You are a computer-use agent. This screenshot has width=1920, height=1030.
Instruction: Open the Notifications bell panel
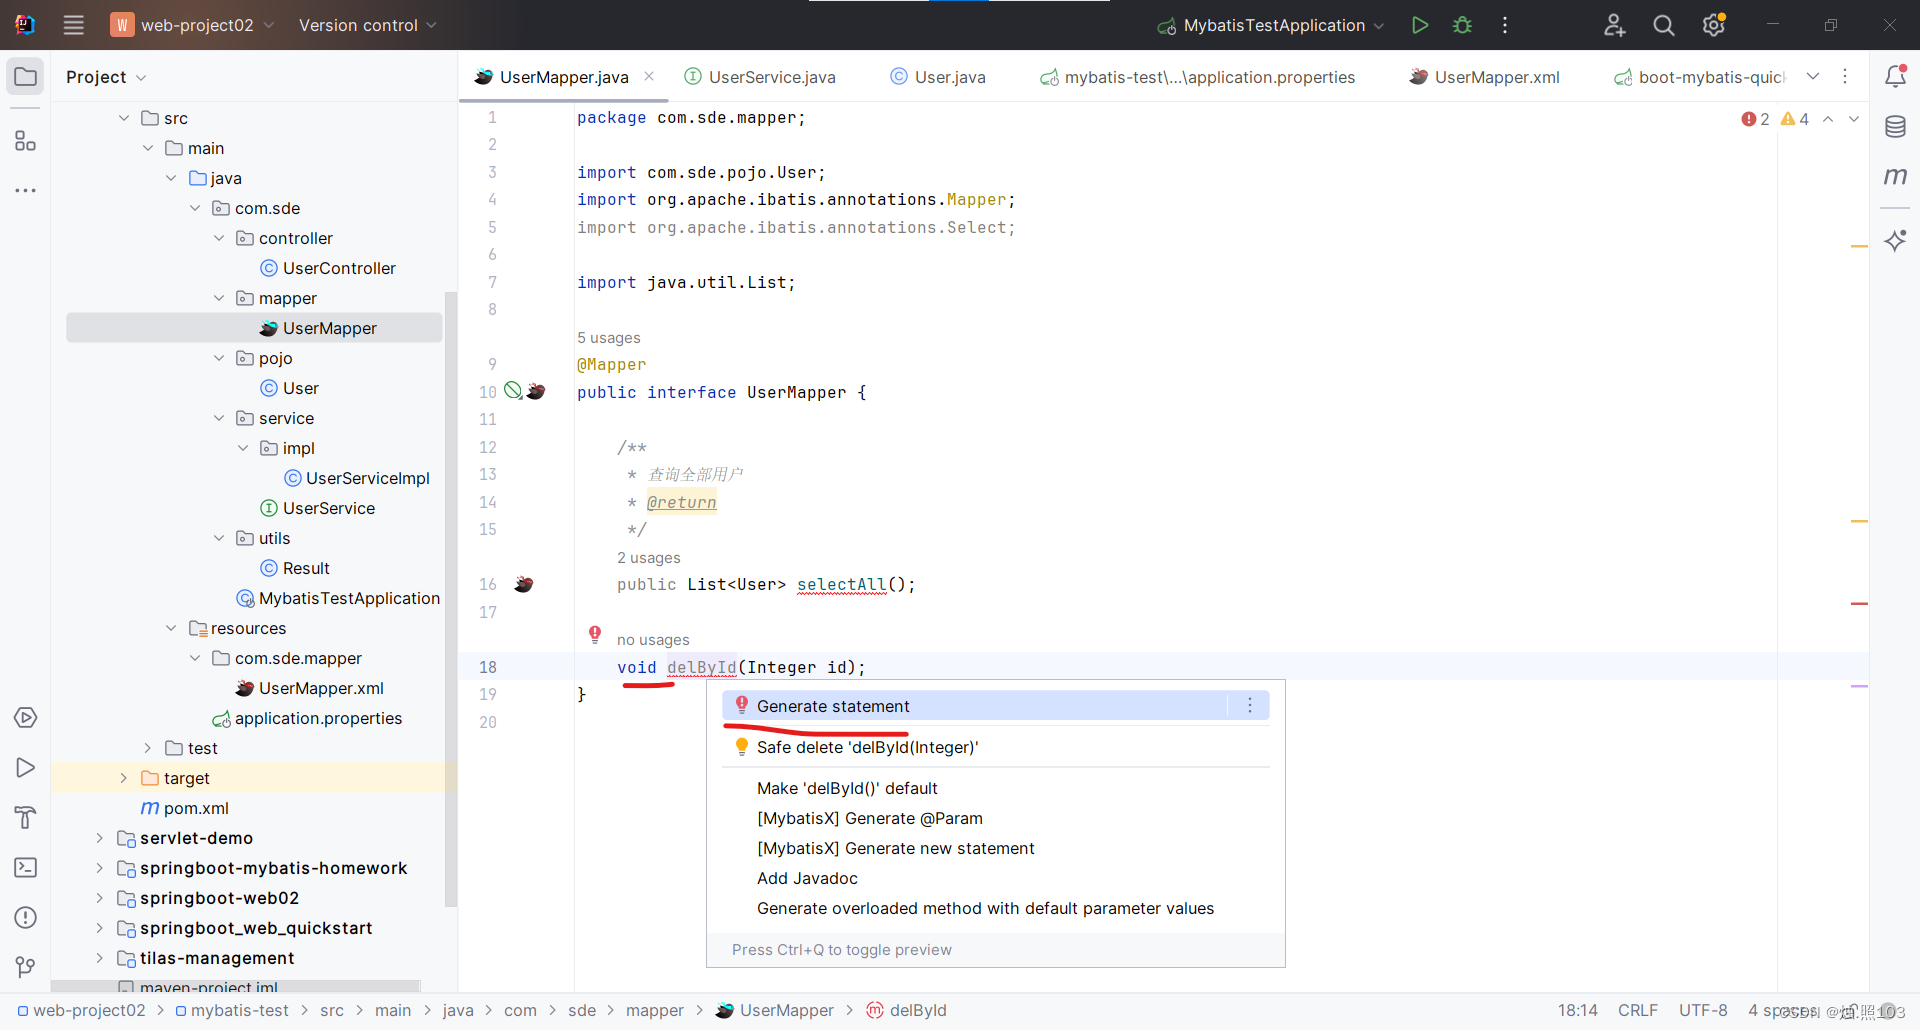(x=1895, y=76)
